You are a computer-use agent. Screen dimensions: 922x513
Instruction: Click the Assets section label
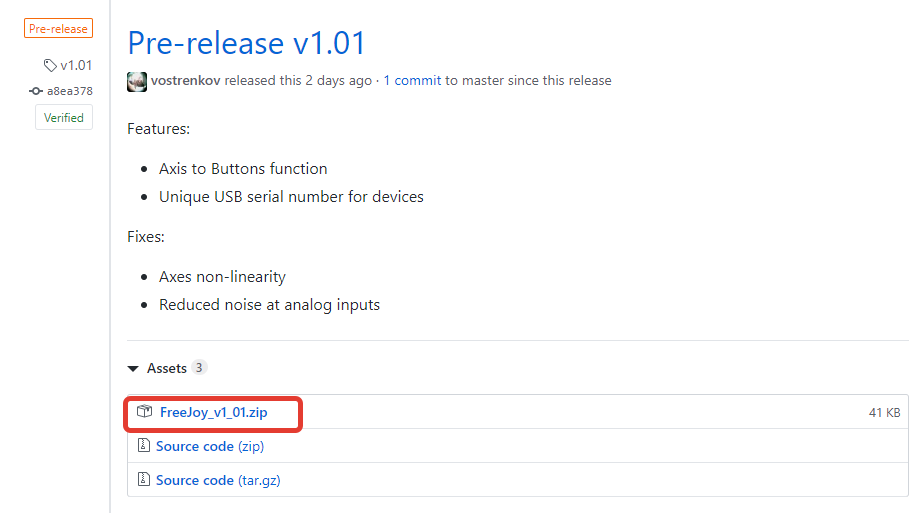[x=167, y=368]
